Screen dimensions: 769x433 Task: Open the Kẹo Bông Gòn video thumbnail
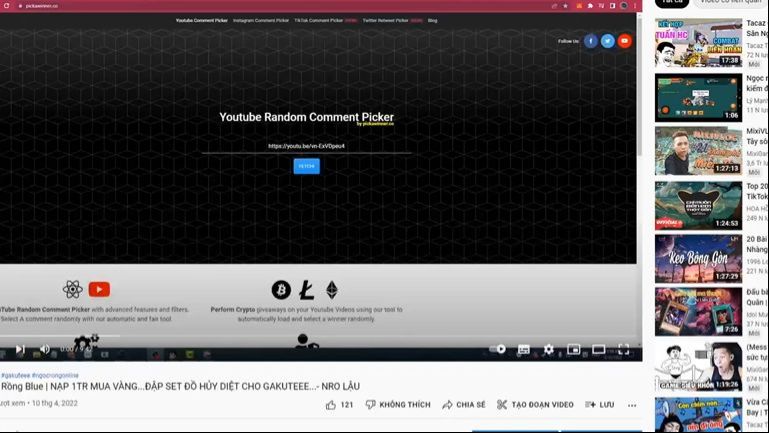[x=698, y=258]
